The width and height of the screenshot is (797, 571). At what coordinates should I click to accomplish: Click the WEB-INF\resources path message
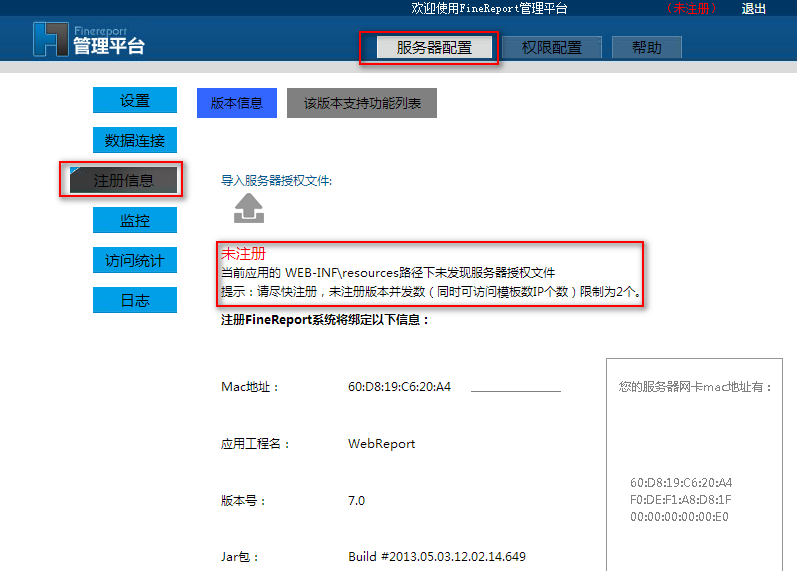[x=388, y=273]
